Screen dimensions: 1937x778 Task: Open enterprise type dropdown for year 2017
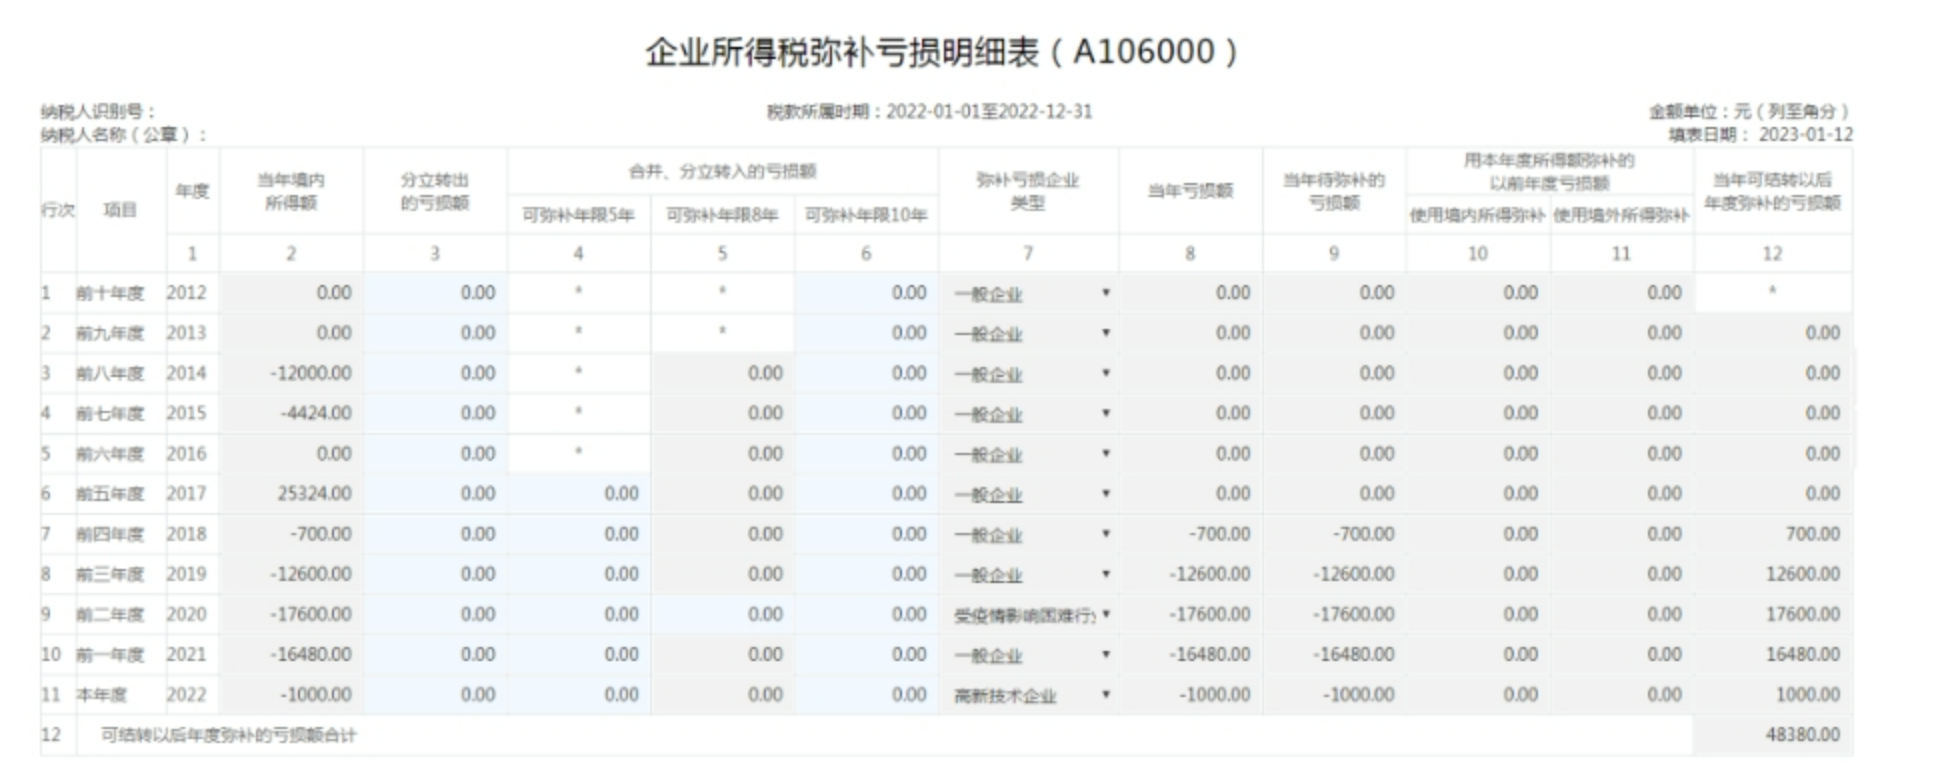[x=1030, y=494]
